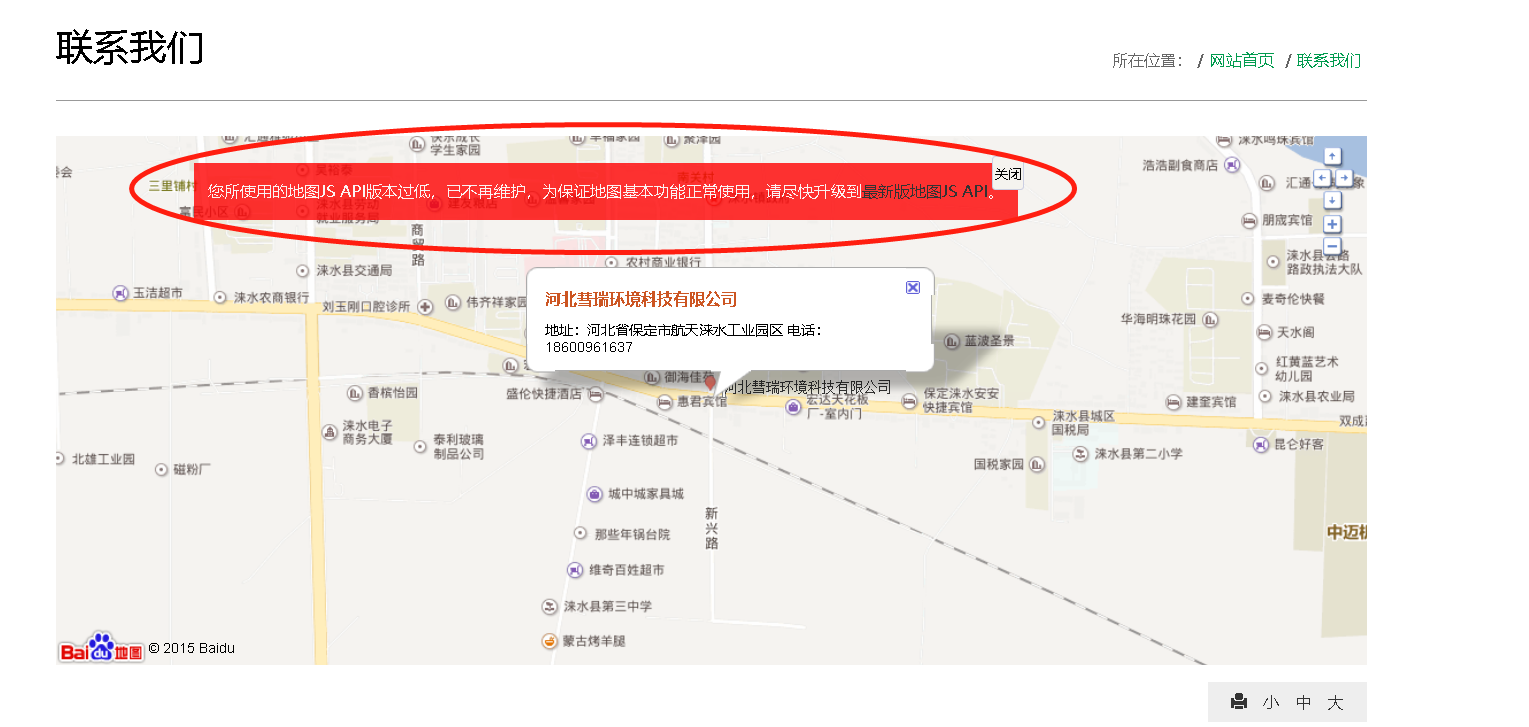
Task: Zoom out of the map with the minus button
Action: (1332, 245)
